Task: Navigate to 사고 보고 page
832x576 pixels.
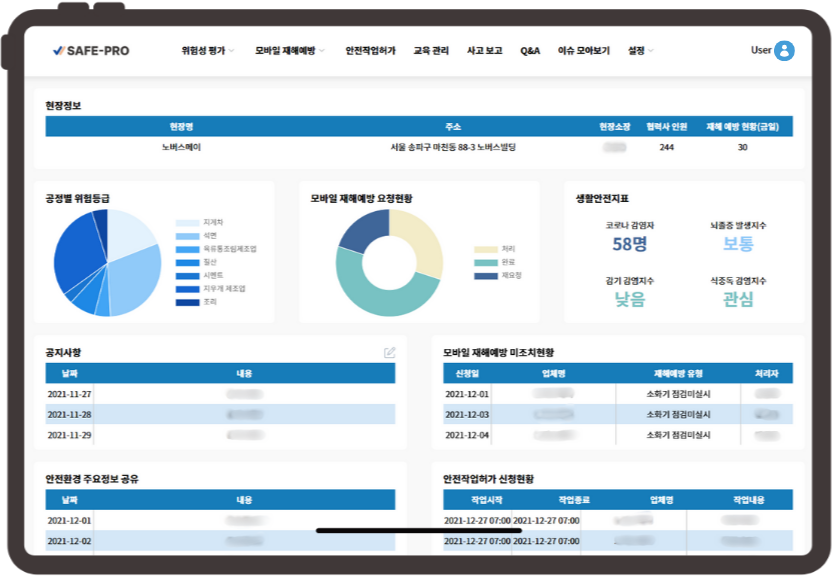Action: click(x=484, y=50)
